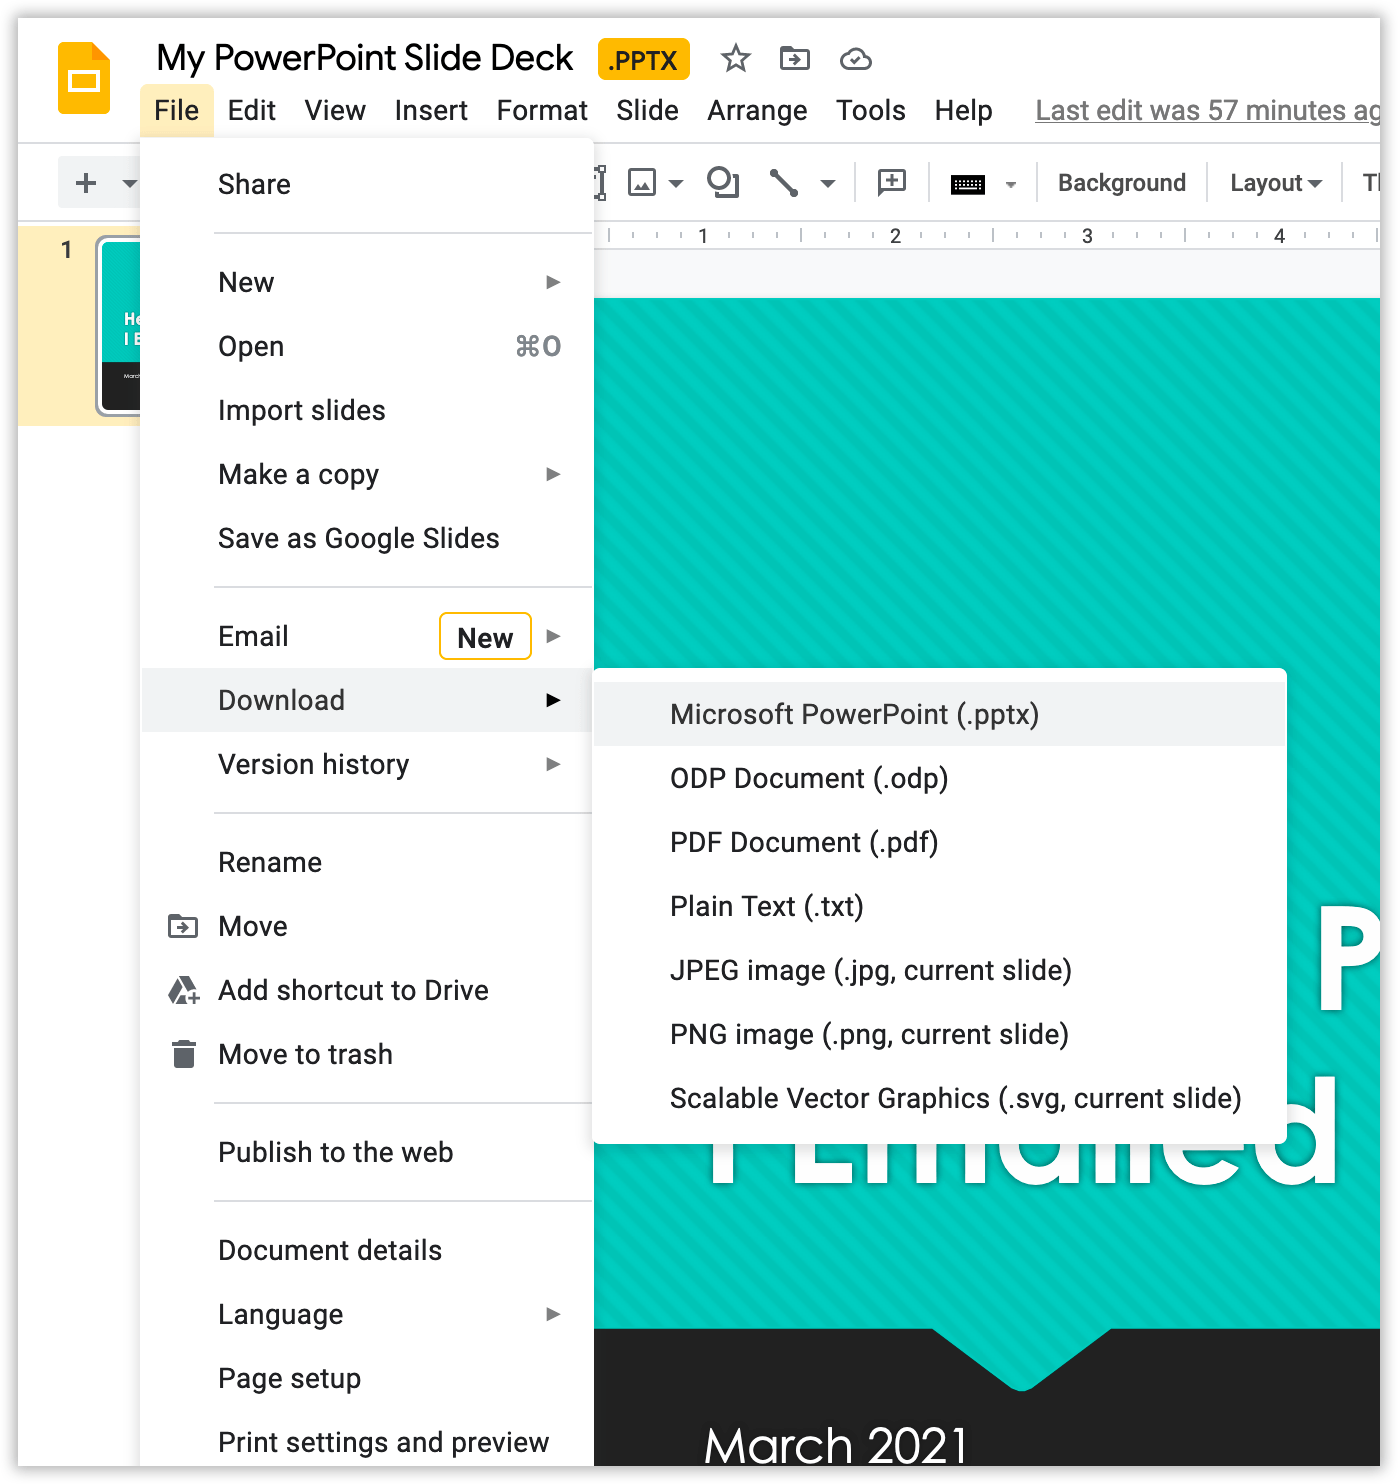1398x1484 pixels.
Task: Click the .PPTX file format badge
Action: pos(644,60)
